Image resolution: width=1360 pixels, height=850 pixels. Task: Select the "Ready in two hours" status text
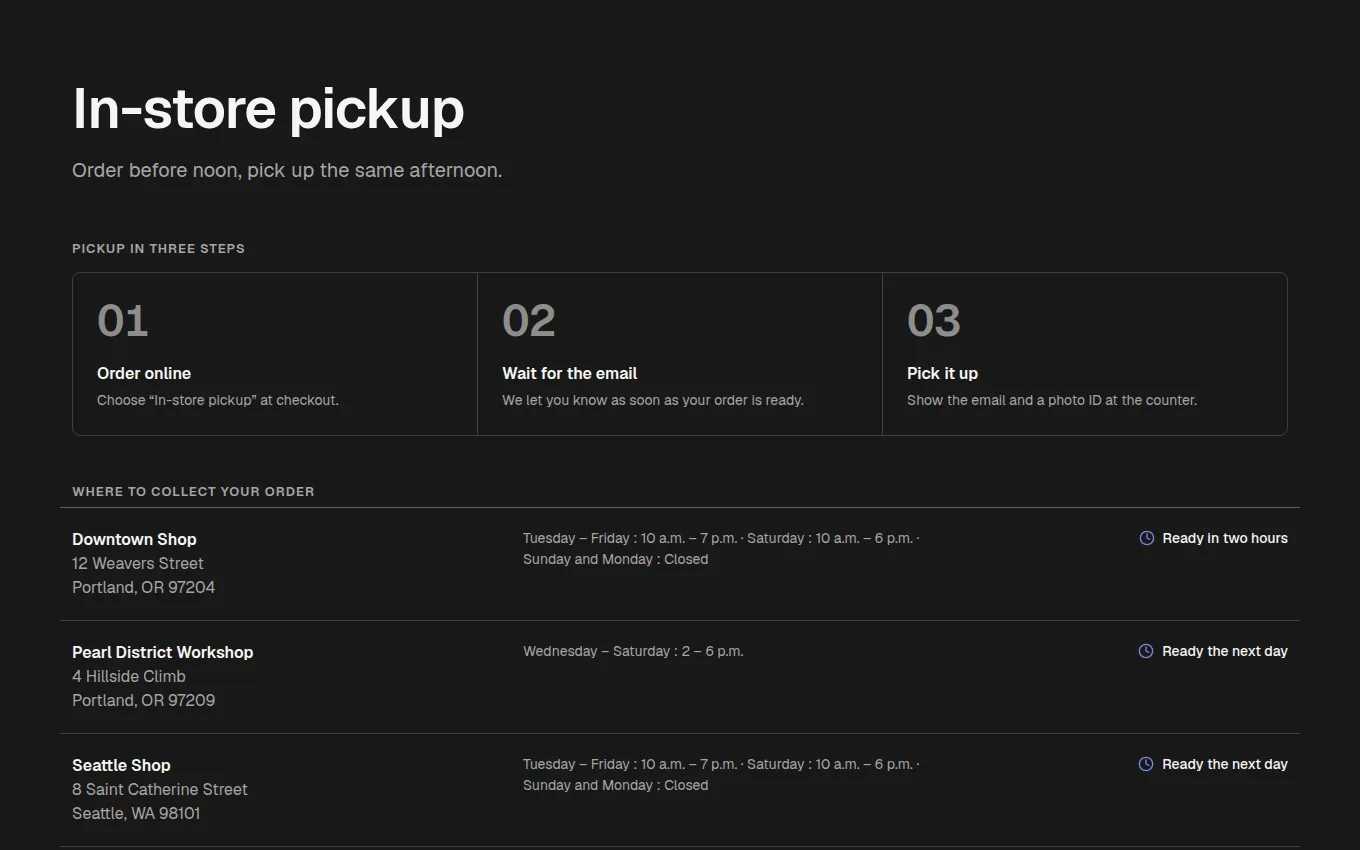click(1225, 538)
